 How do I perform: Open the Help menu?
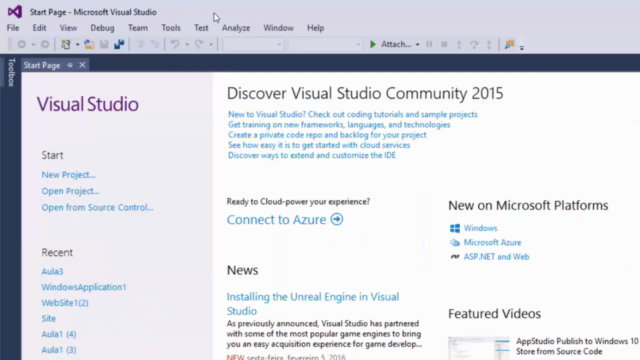316,28
